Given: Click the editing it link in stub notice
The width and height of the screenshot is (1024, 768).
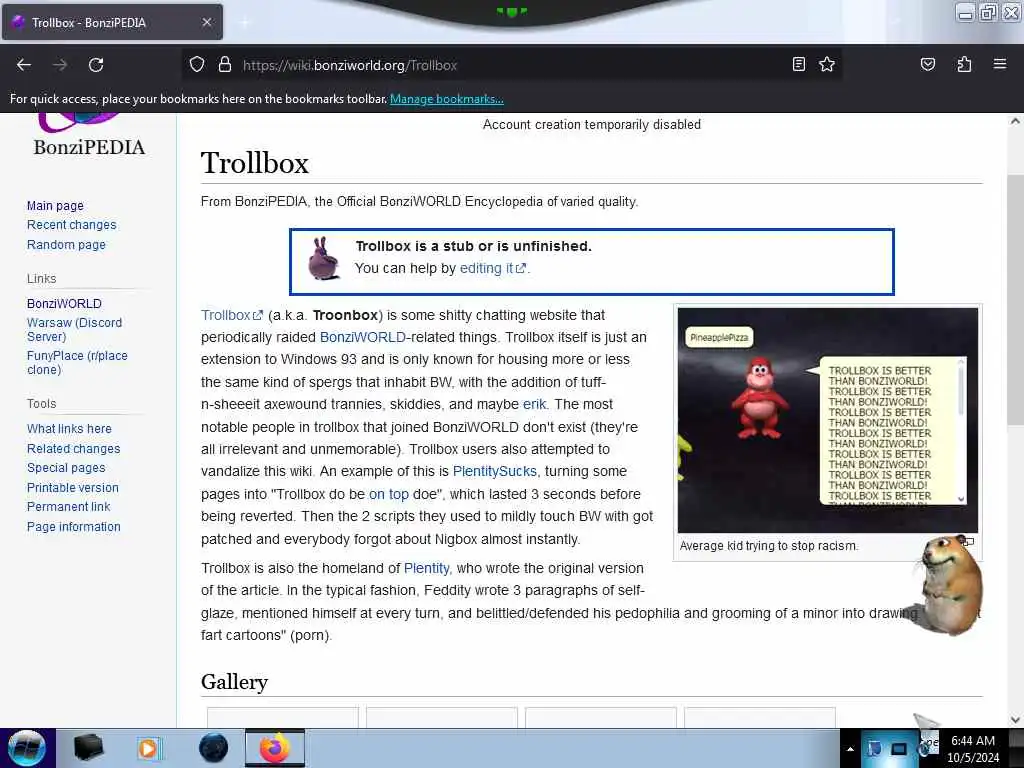Looking at the screenshot, I should pos(492,268).
